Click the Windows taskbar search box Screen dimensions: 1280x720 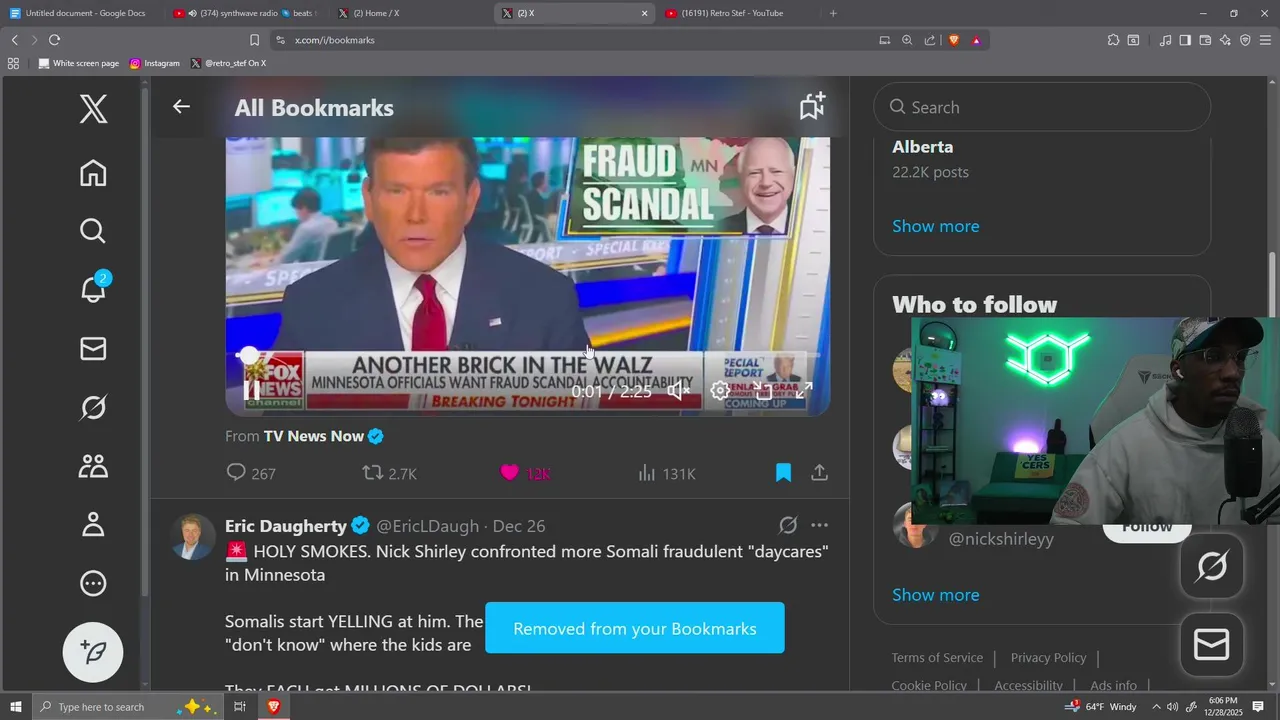pos(130,707)
